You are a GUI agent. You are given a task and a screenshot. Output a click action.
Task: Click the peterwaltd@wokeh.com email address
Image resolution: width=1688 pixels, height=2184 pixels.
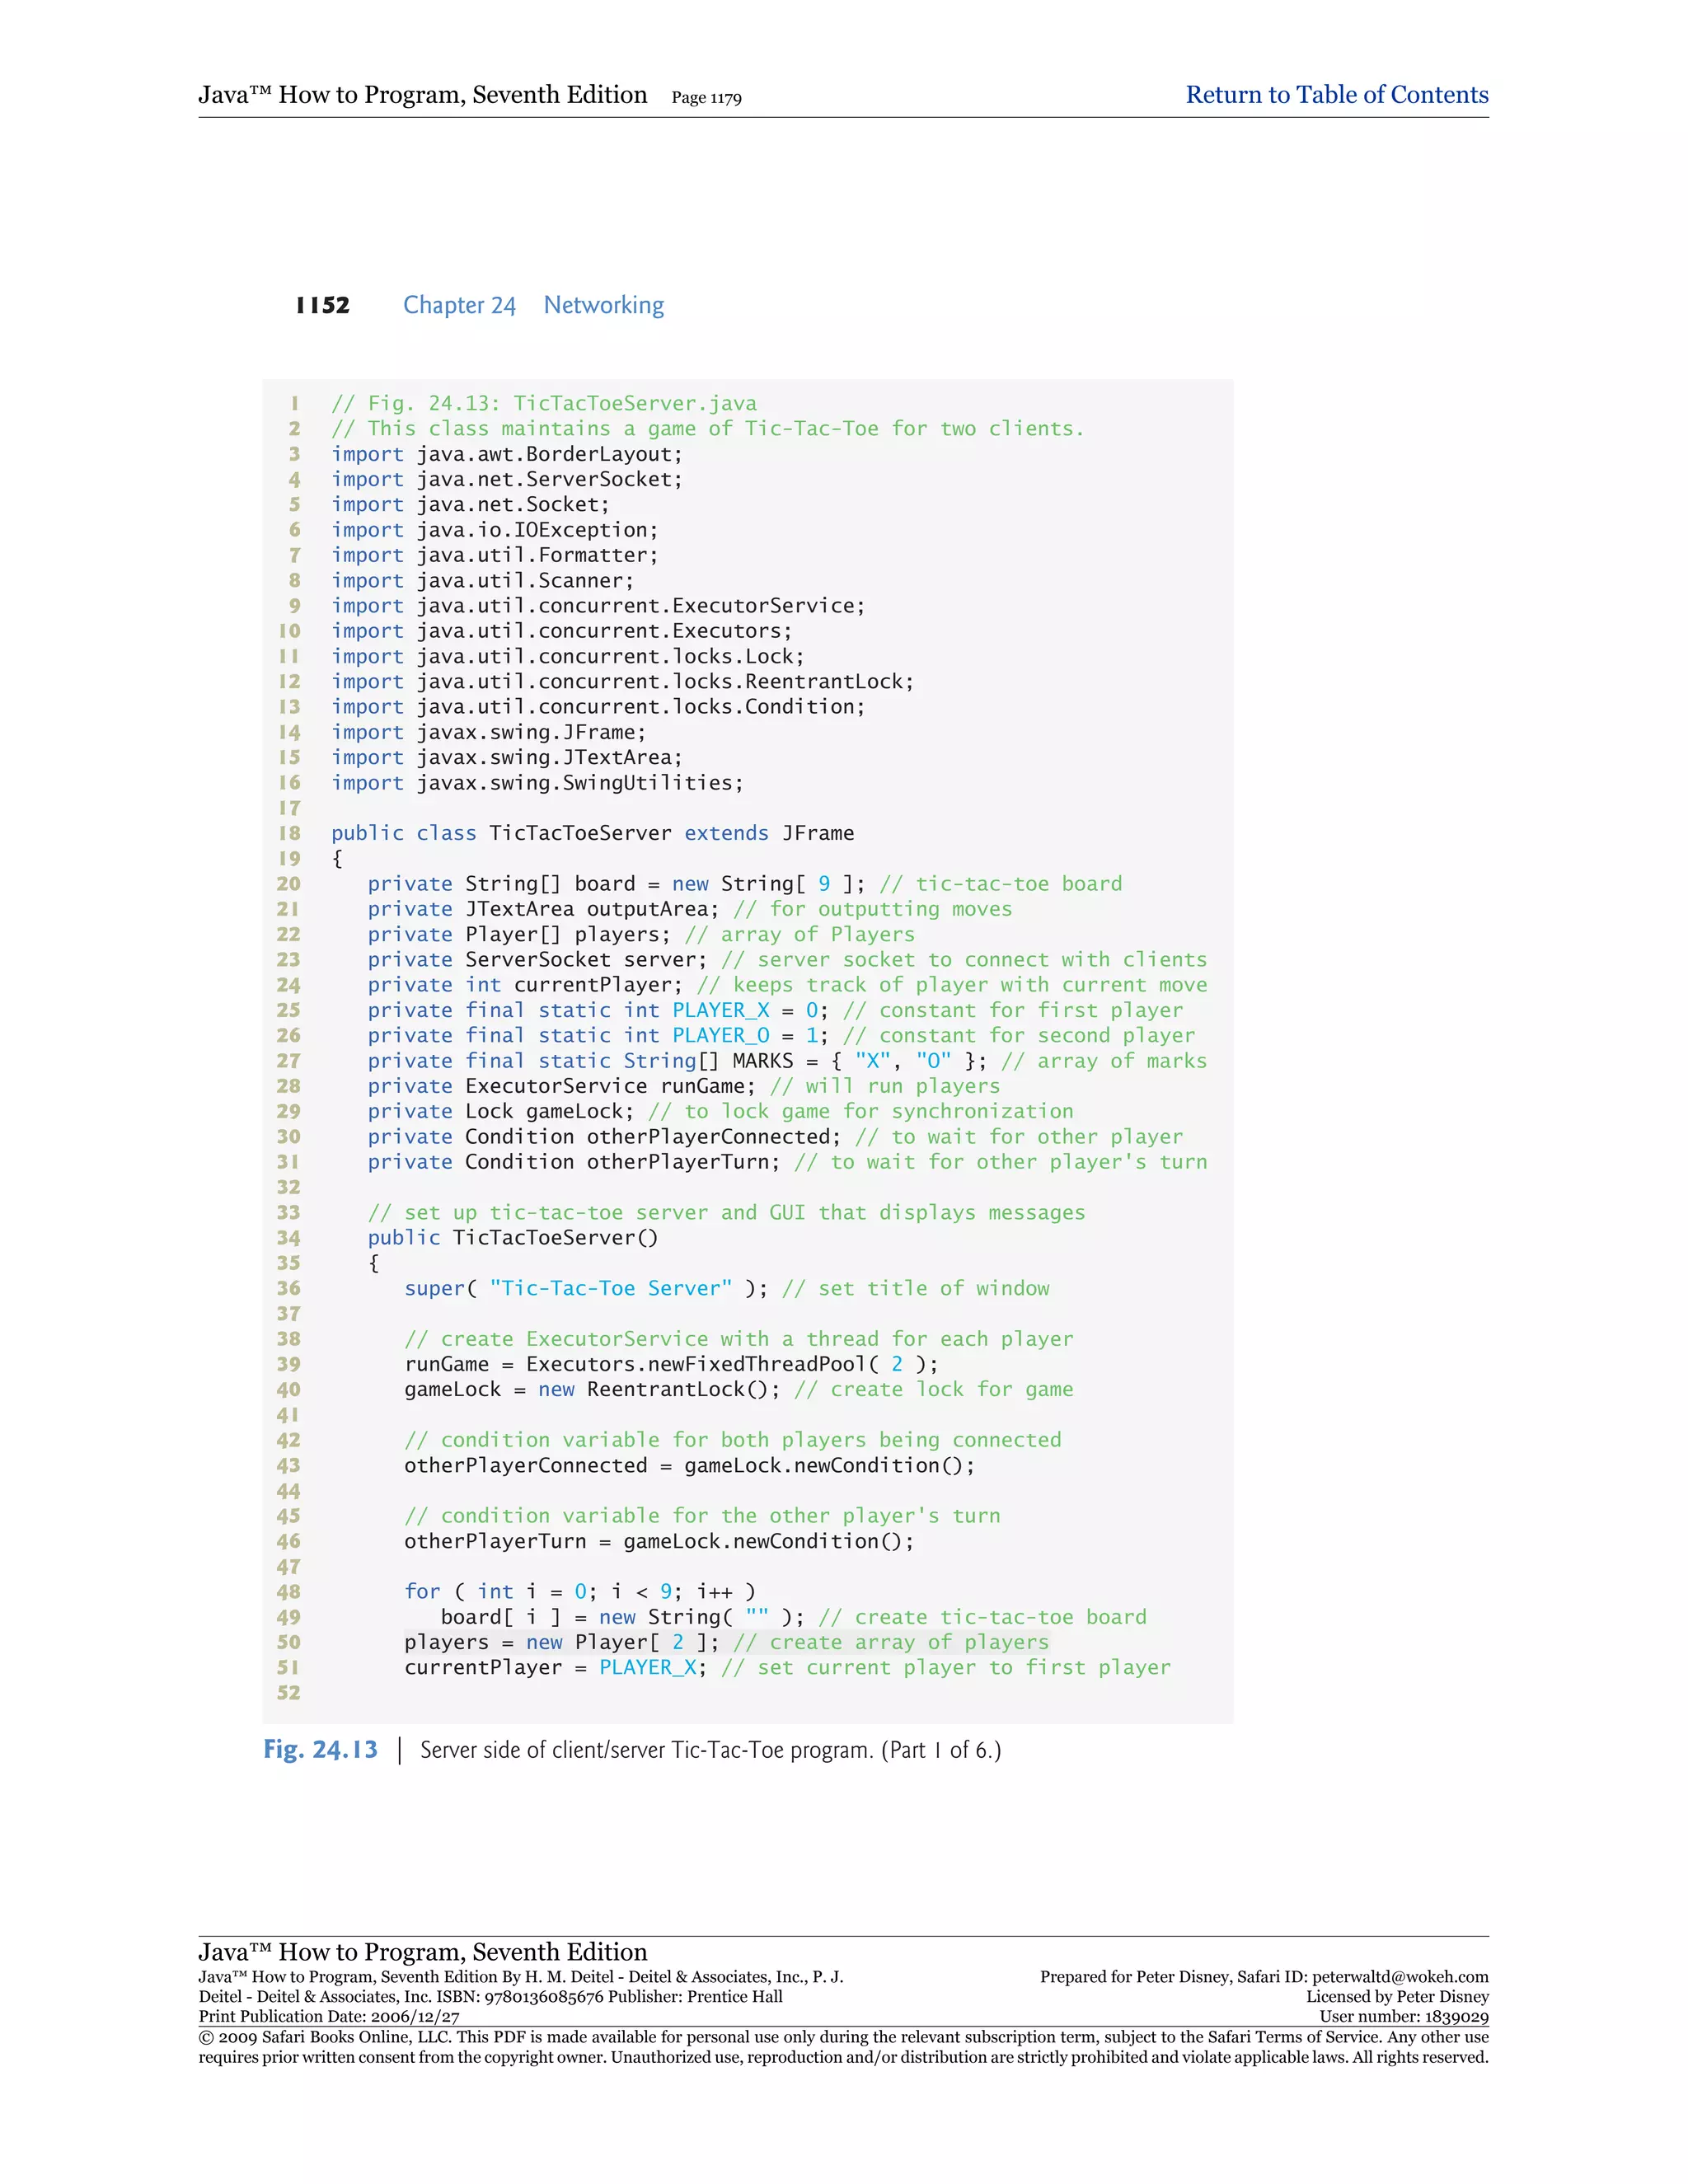pyautogui.click(x=1399, y=1976)
